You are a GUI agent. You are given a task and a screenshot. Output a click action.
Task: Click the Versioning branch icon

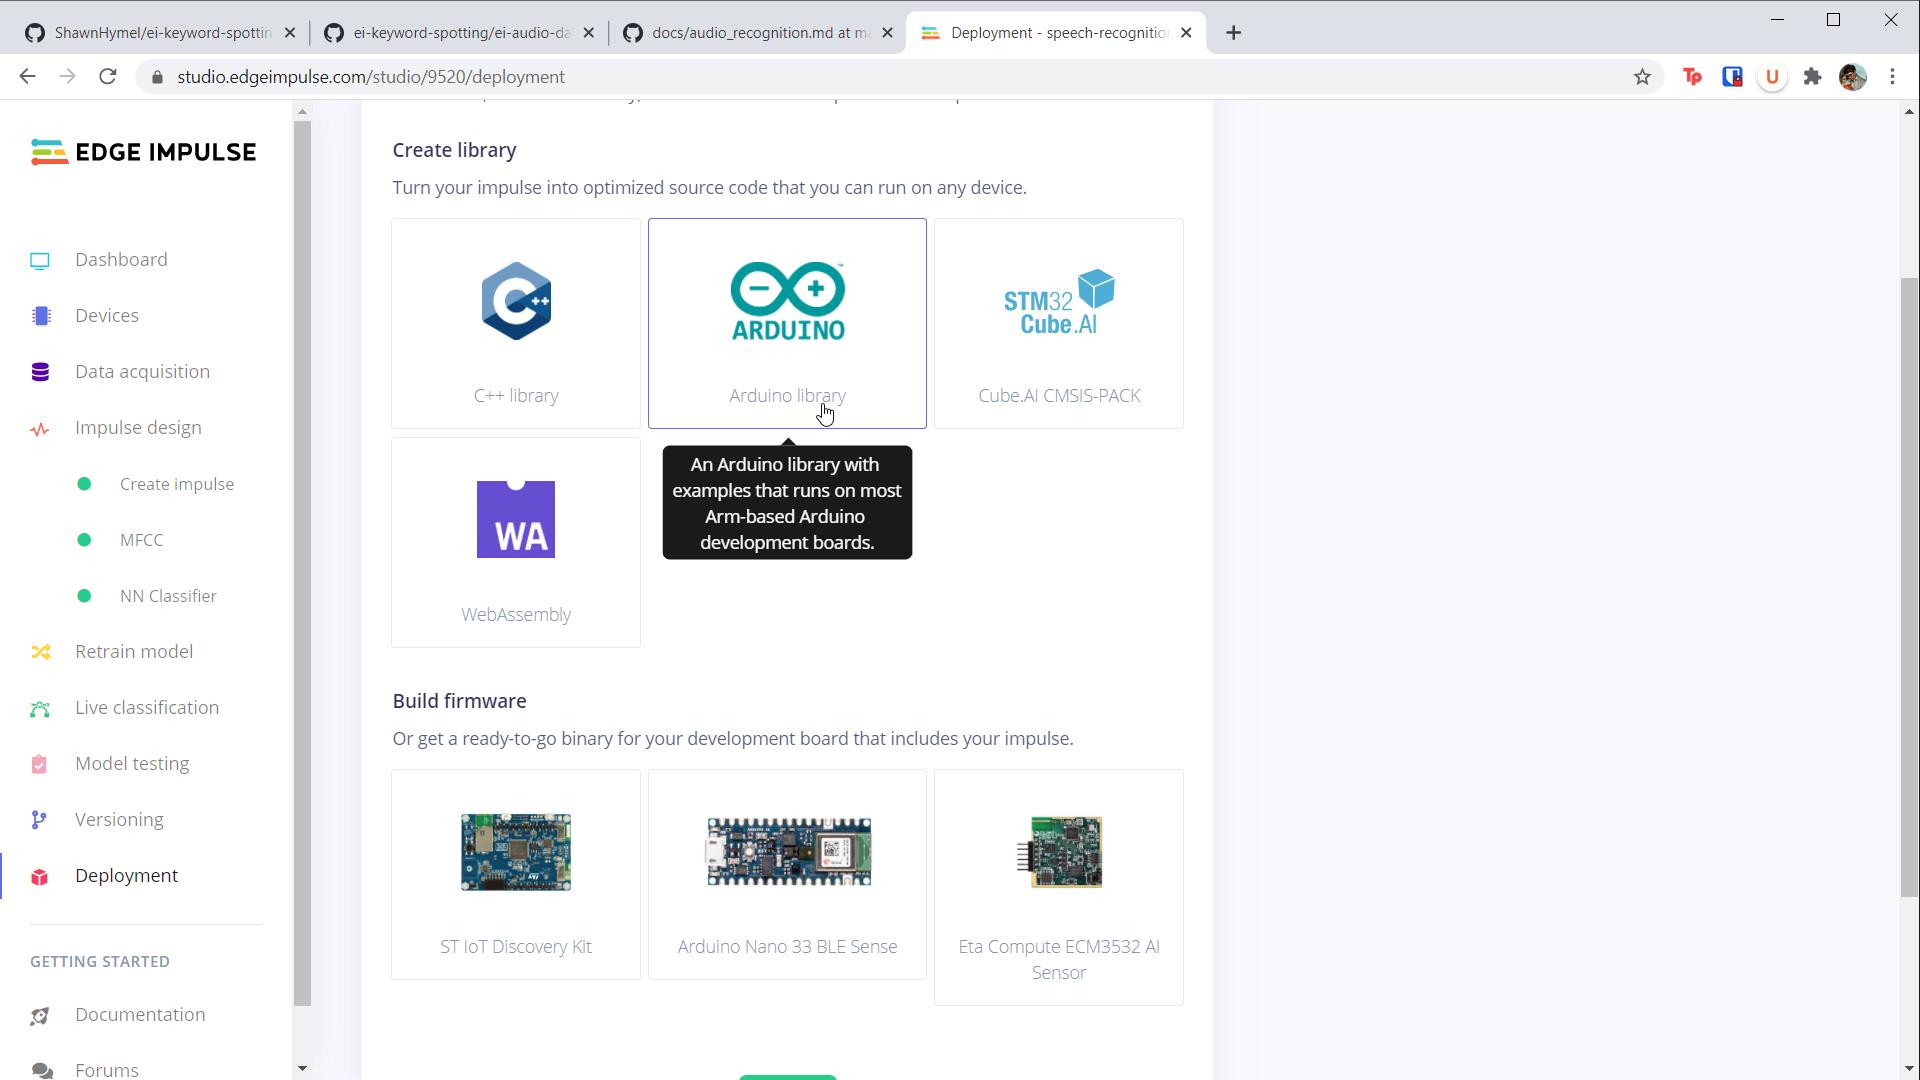click(x=39, y=820)
